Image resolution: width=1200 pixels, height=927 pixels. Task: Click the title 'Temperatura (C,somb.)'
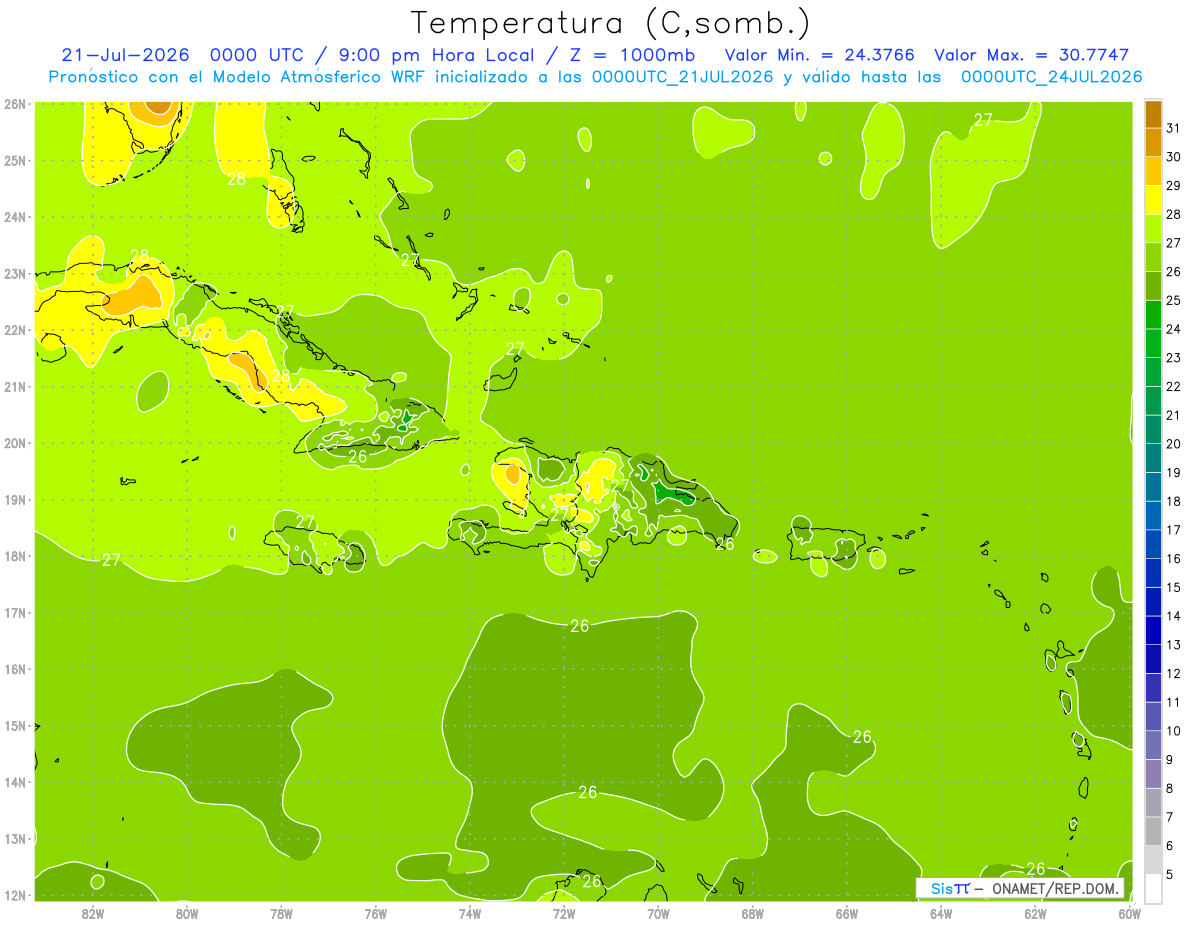coord(611,23)
